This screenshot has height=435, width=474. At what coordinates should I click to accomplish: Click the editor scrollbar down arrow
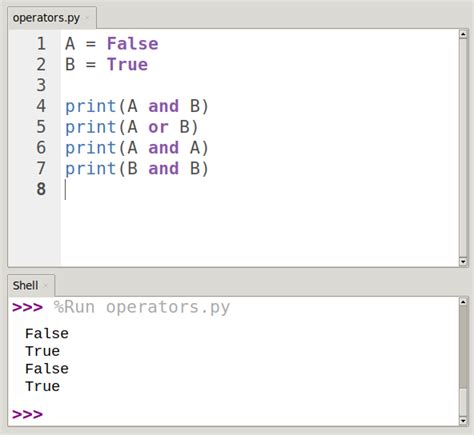(x=463, y=262)
